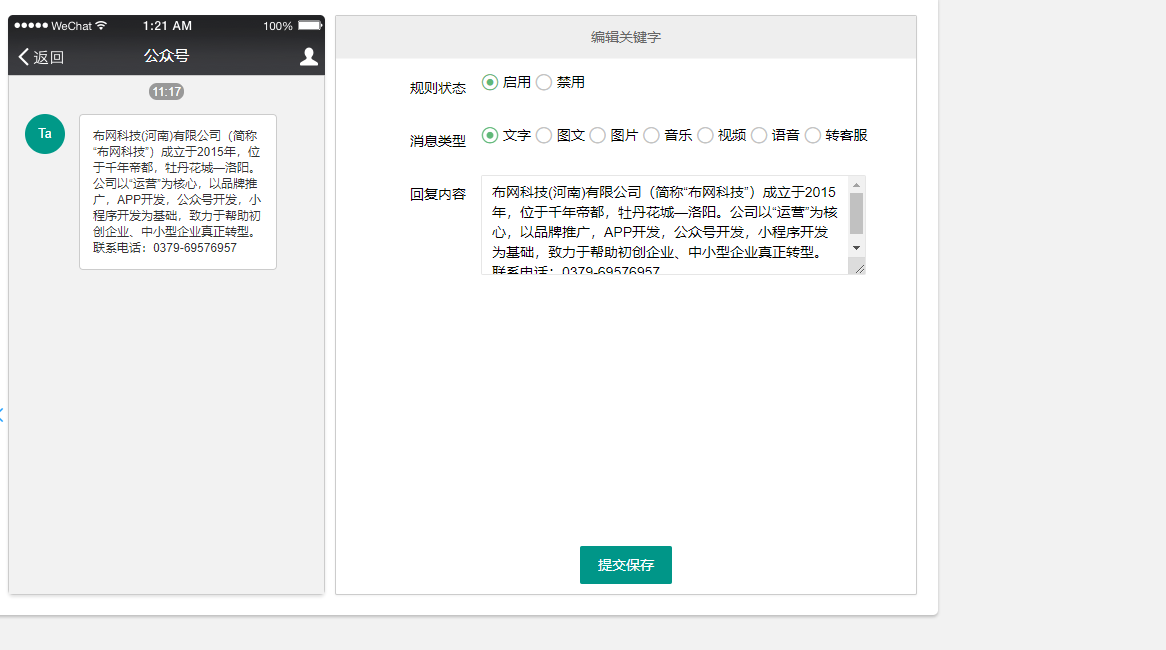Screen dimensions: 1166x650
Task: Choose 转客服 message type
Action: click(x=813, y=135)
